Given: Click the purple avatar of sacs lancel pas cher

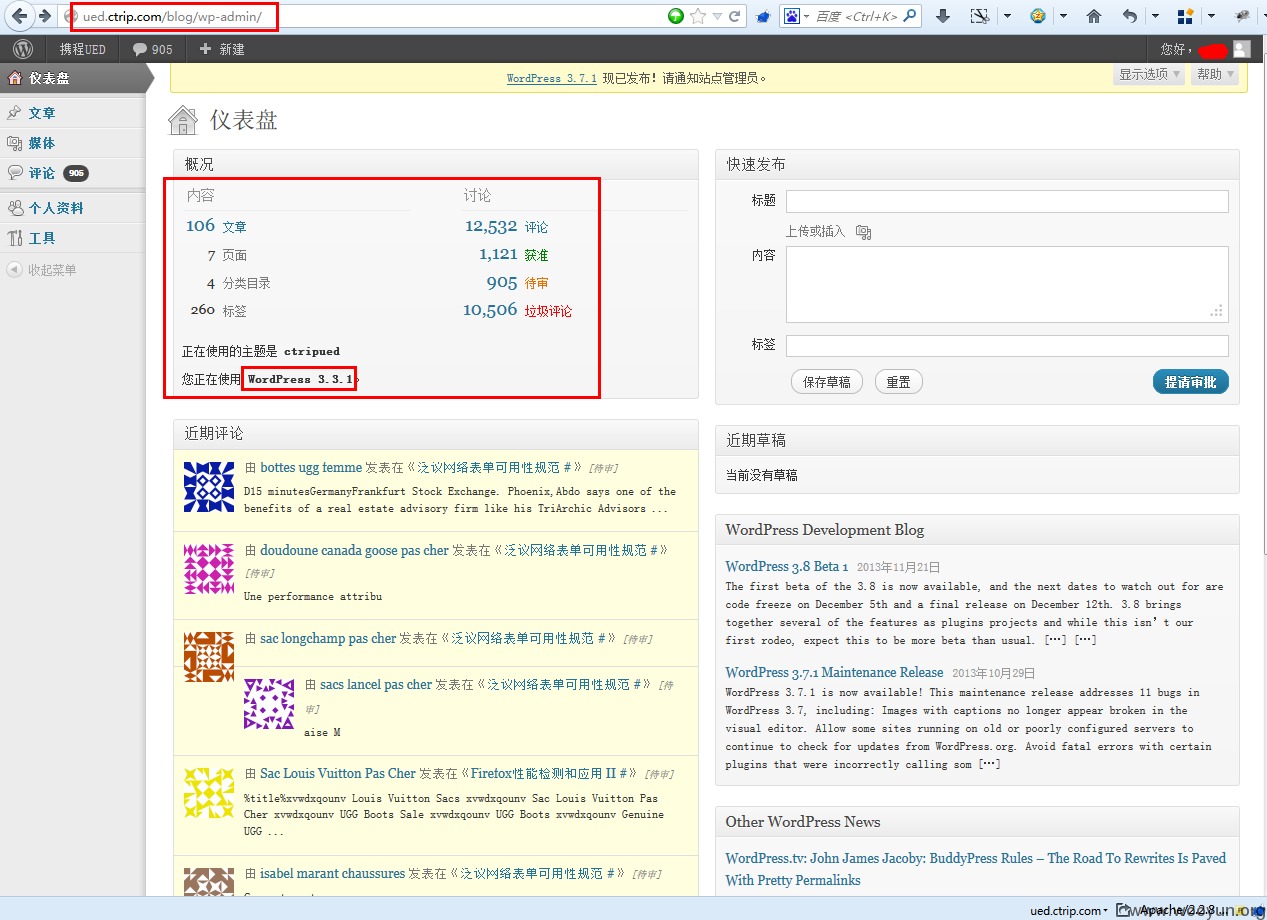Looking at the screenshot, I should click(x=269, y=704).
